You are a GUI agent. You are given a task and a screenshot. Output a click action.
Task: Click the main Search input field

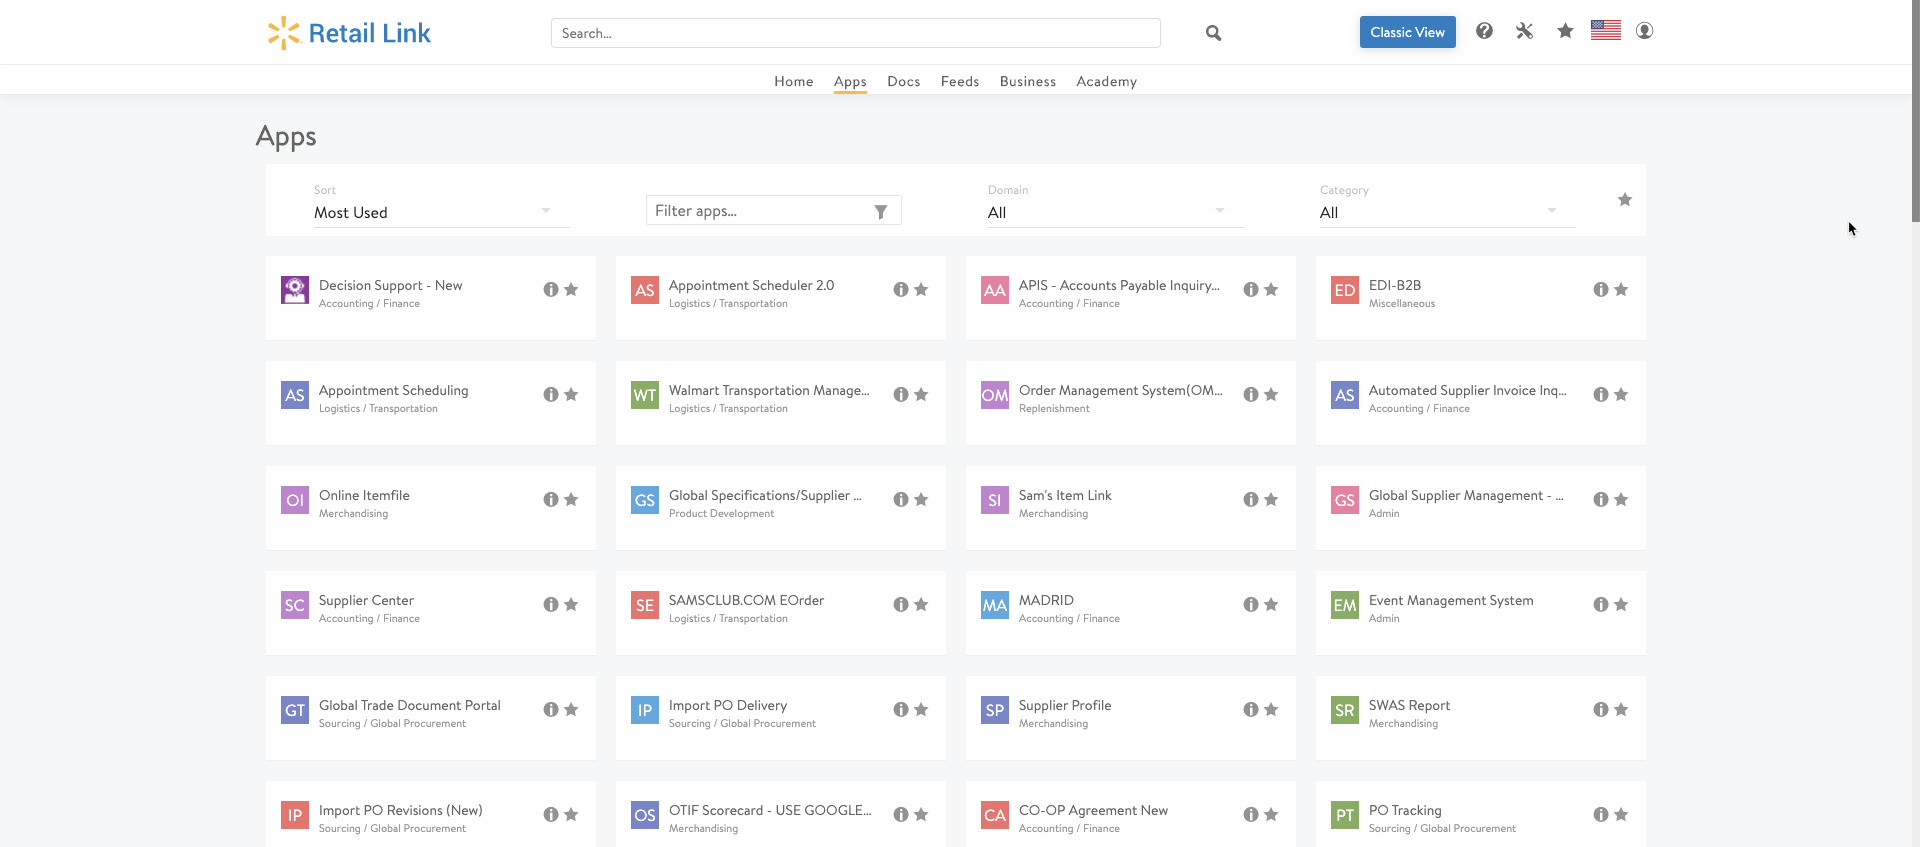coord(855,33)
